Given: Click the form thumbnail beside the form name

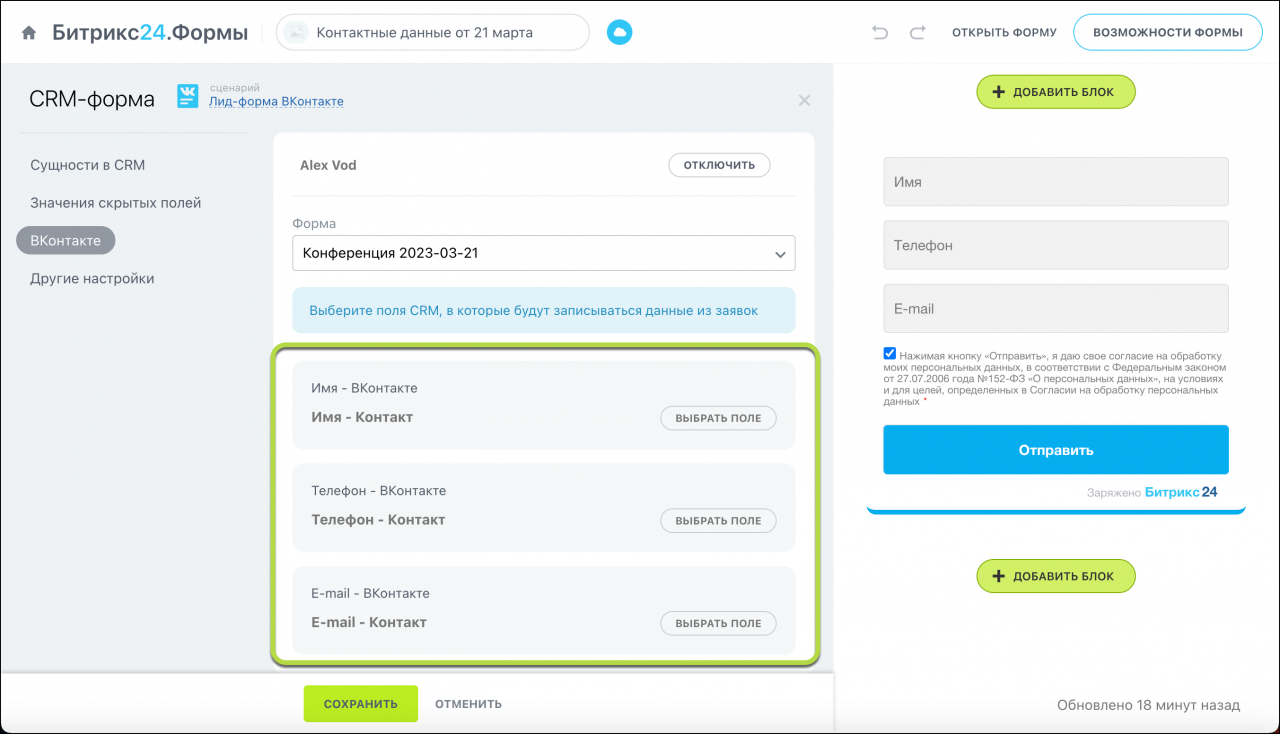Looking at the screenshot, I should [x=296, y=33].
